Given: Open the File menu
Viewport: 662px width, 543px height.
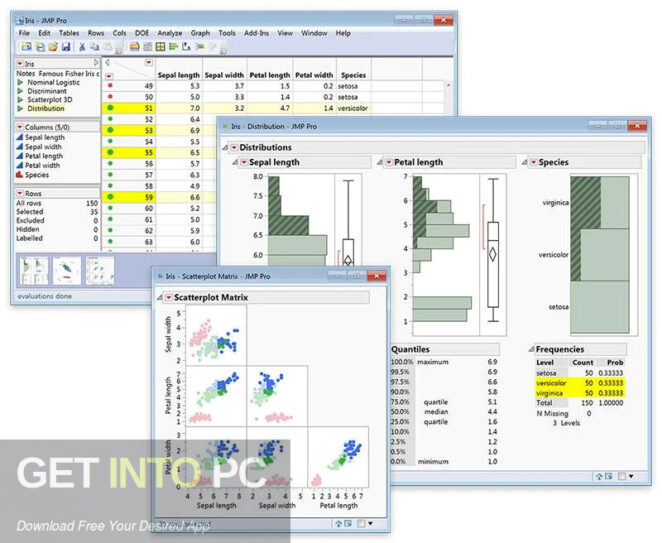Looking at the screenshot, I should (24, 33).
